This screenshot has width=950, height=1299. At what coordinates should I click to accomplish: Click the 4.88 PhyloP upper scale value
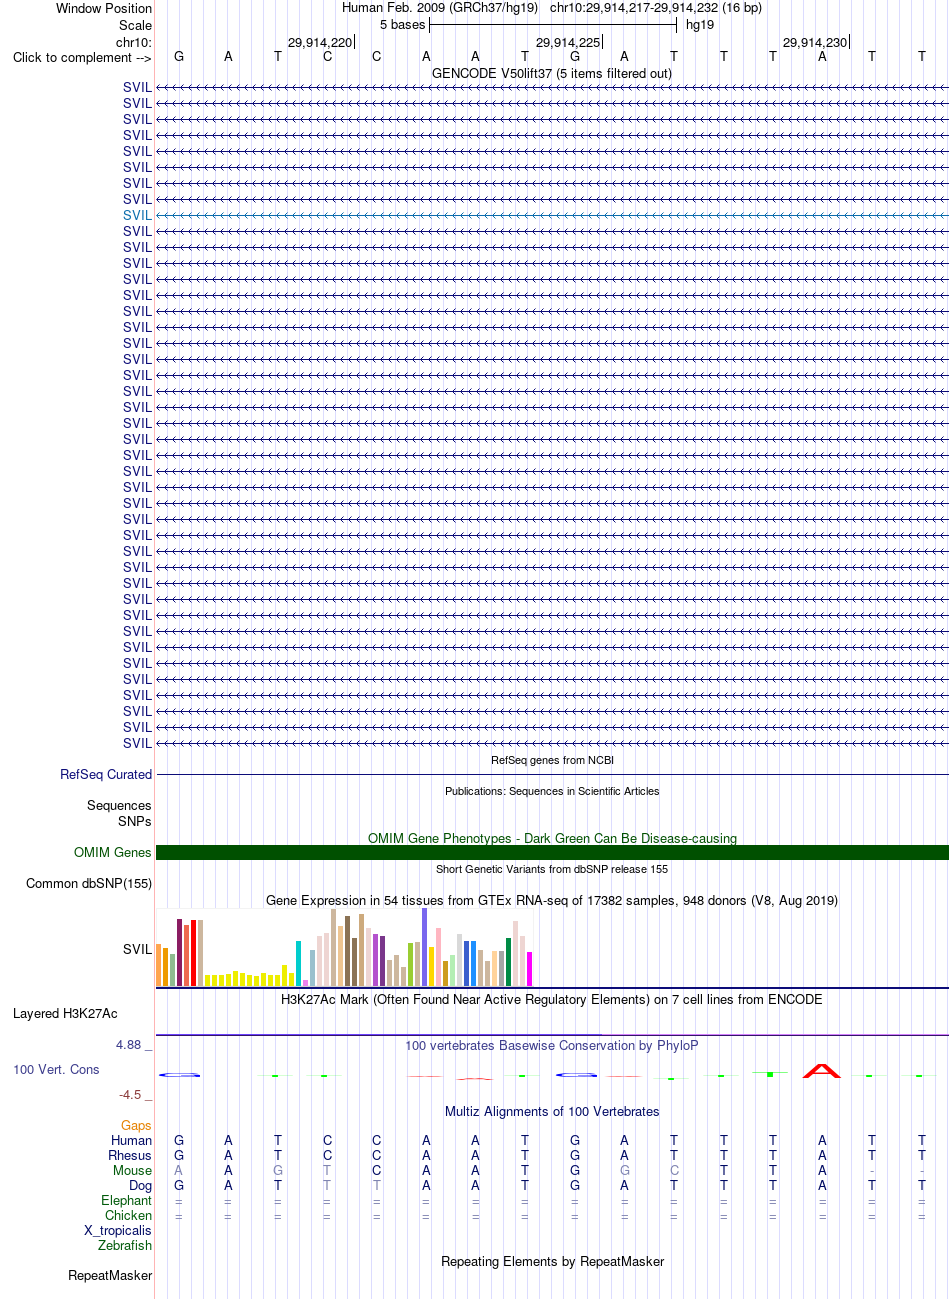click(133, 1045)
